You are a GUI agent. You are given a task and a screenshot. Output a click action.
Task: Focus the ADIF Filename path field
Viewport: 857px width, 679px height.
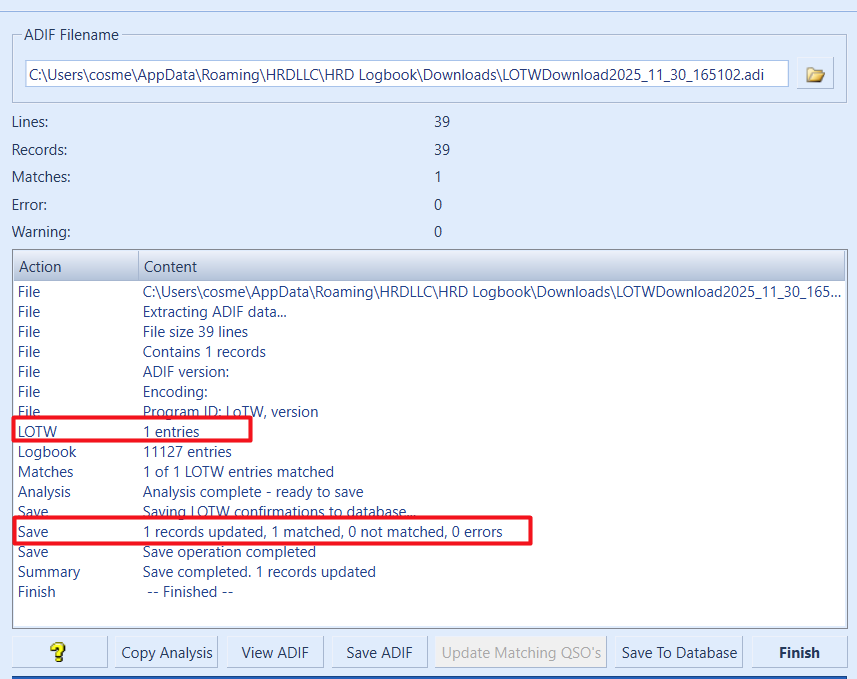[406, 74]
